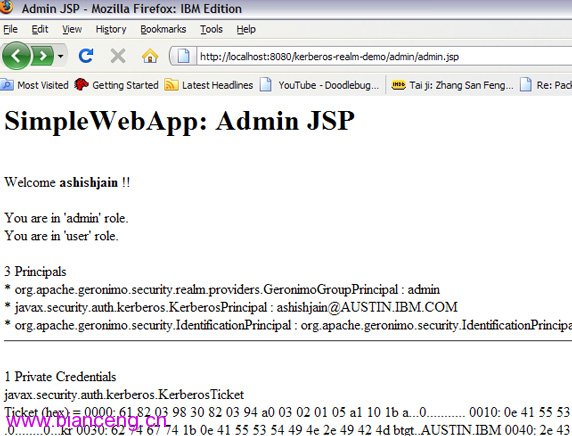This screenshot has width=572, height=436.
Task: Click the 'SimpleWebApp: Admin JSP' heading
Action: click(x=179, y=120)
